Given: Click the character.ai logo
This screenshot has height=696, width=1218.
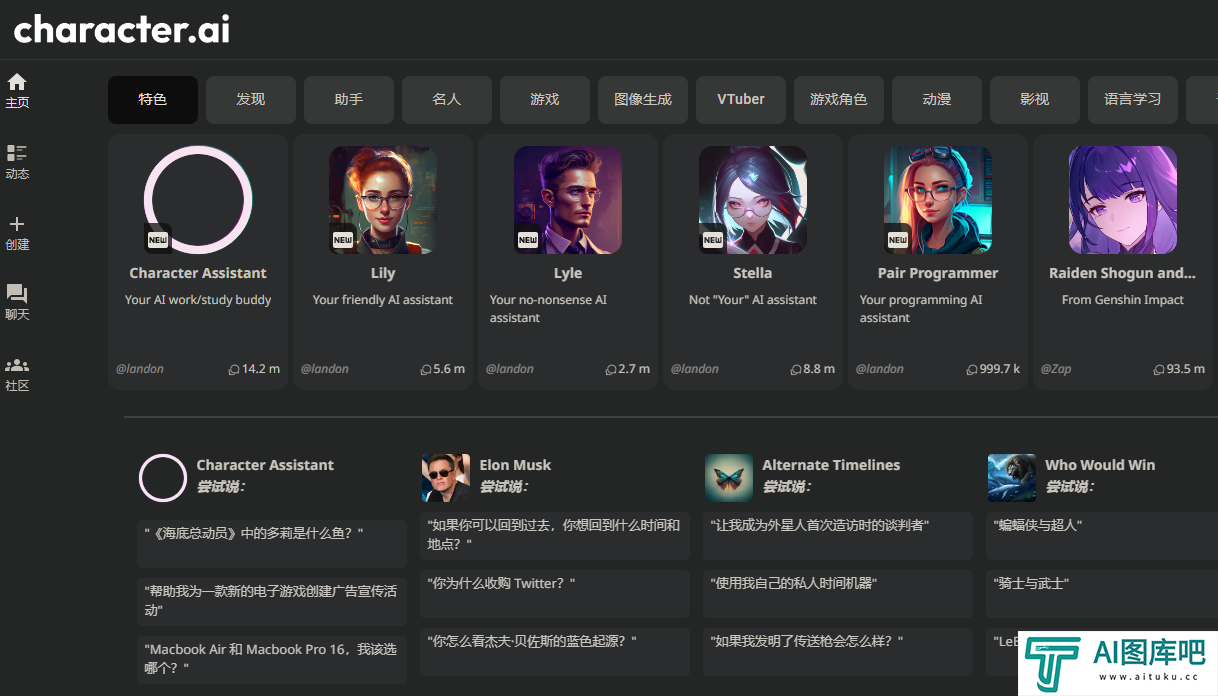Looking at the screenshot, I should coord(122,29).
